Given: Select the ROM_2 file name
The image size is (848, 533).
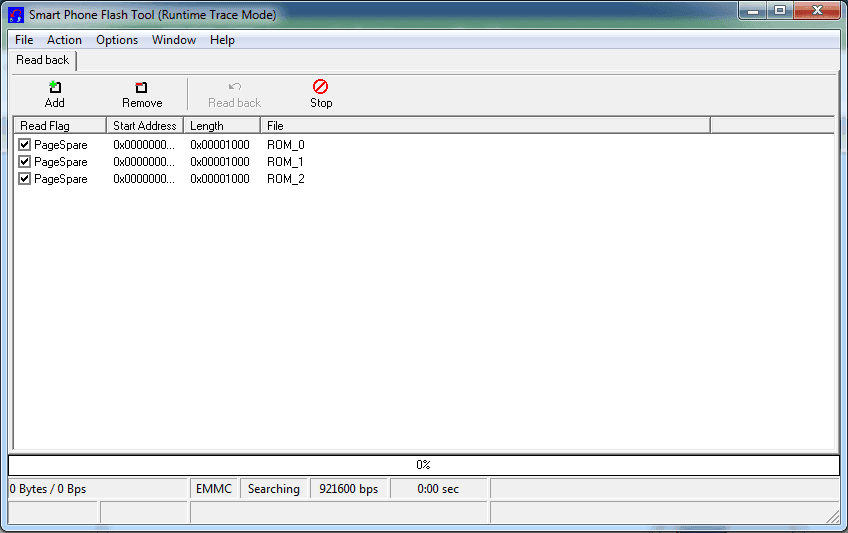Looking at the screenshot, I should (x=286, y=178).
